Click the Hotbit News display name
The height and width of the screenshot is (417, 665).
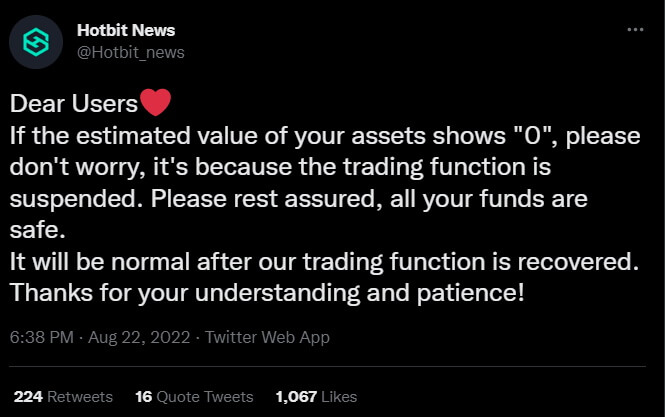[126, 30]
